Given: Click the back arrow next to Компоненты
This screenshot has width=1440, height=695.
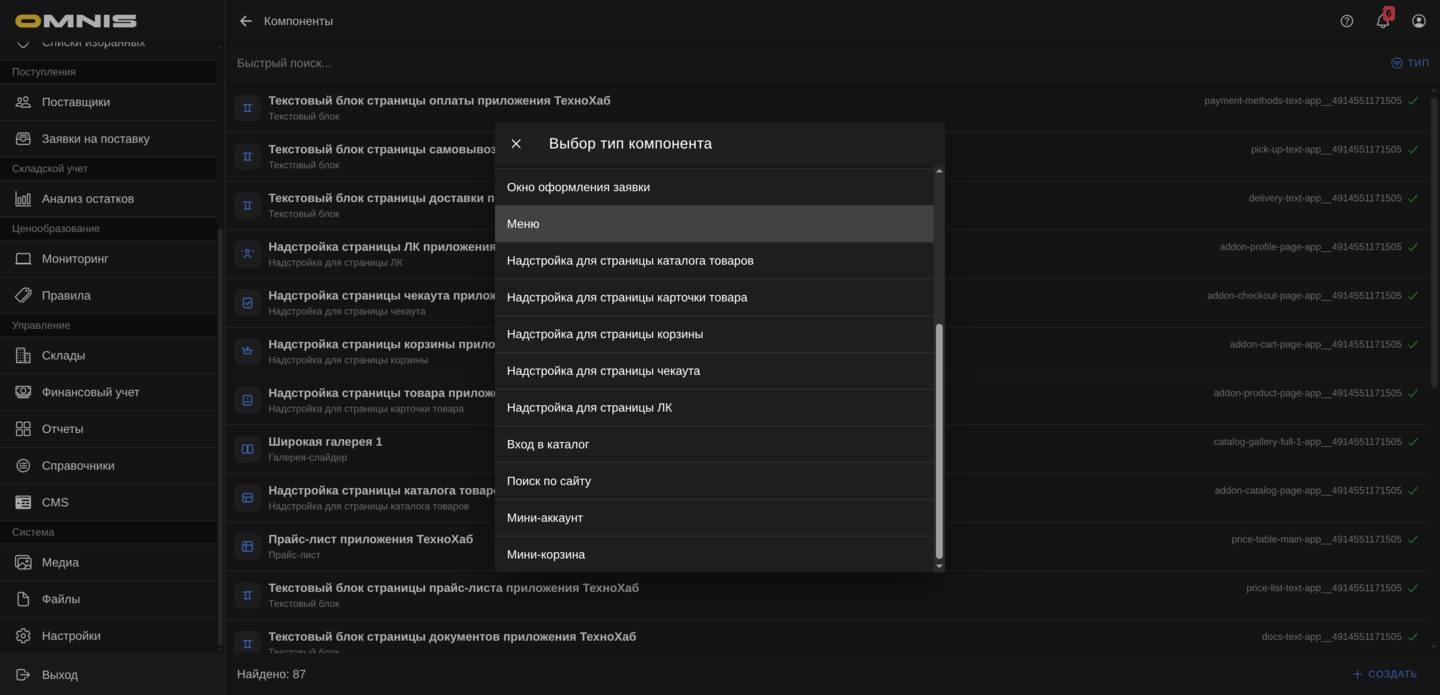Looking at the screenshot, I should [x=246, y=21].
